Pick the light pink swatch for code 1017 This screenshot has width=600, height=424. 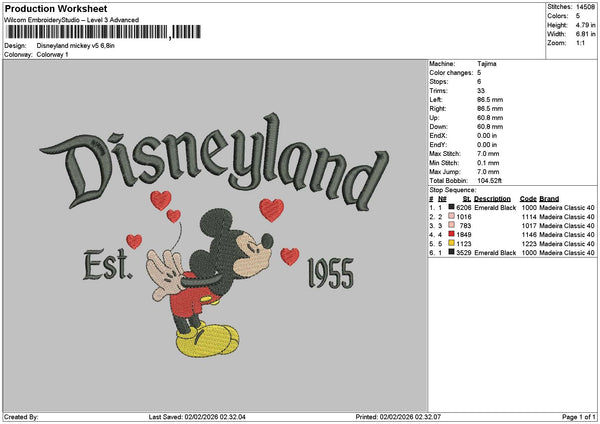pyautogui.click(x=450, y=225)
